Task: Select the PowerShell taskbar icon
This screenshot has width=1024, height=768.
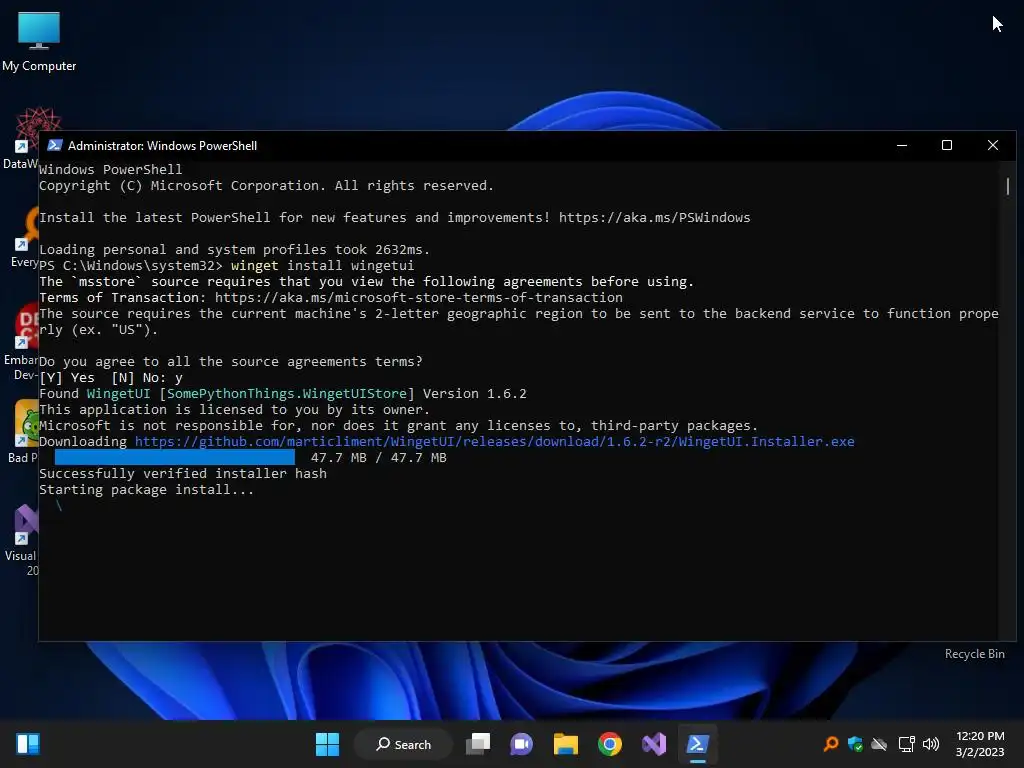Action: (x=697, y=744)
